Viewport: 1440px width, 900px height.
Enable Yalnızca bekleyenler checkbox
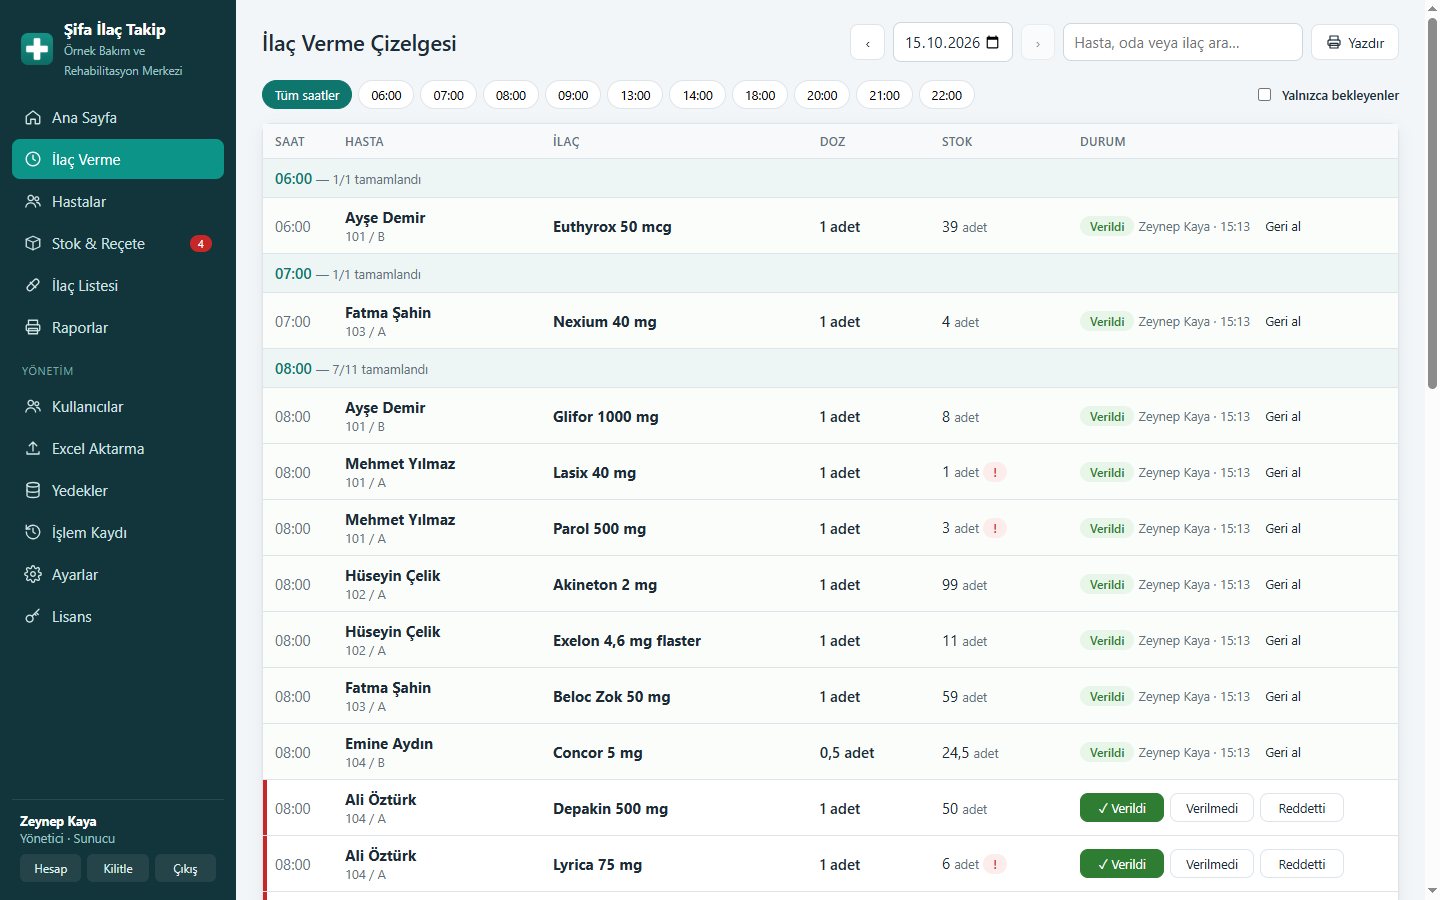coord(1264,95)
